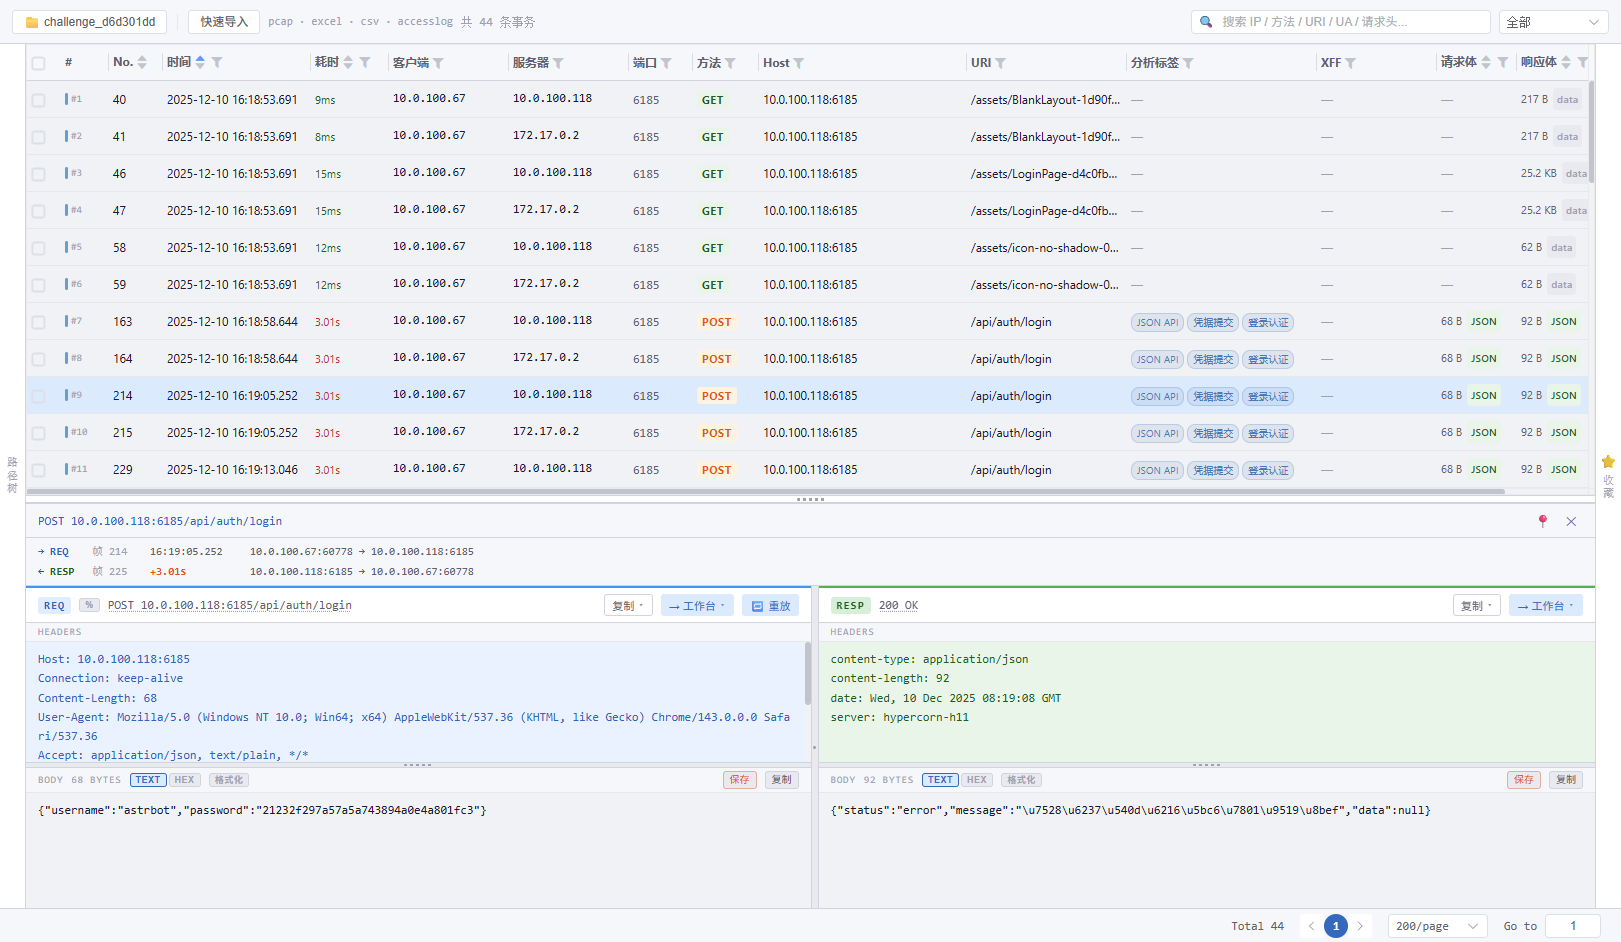The width and height of the screenshot is (1621, 942).
Task: Open the response 复制 copy dropdown
Action: pyautogui.click(x=1477, y=606)
